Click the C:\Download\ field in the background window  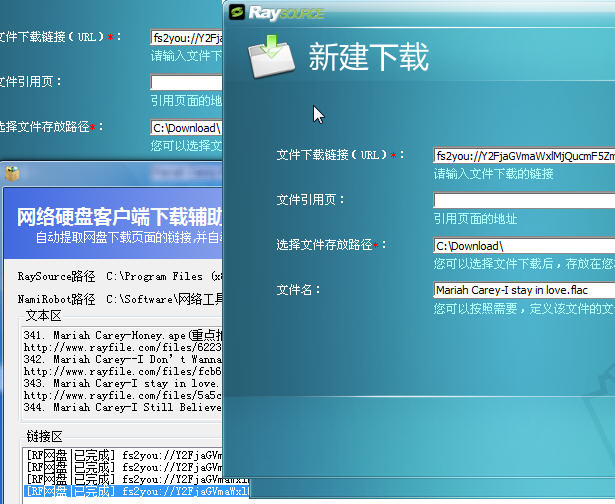point(187,127)
